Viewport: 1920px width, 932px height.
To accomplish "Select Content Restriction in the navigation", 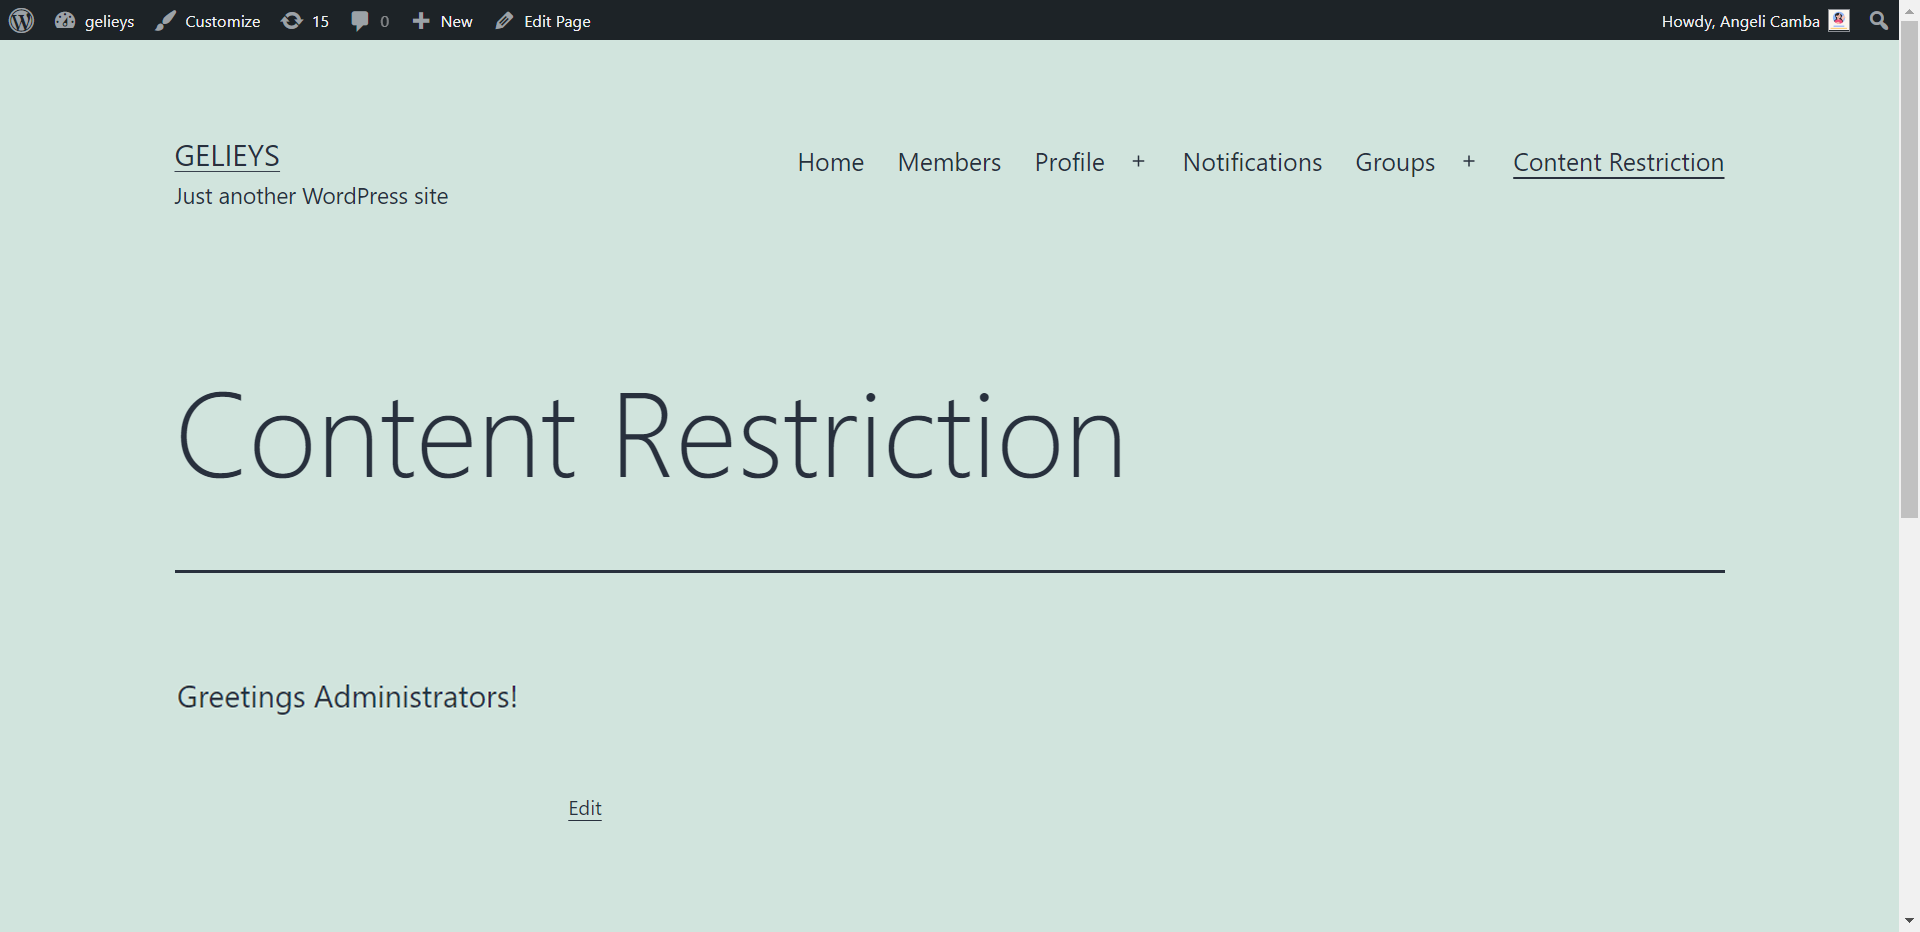I will pyautogui.click(x=1618, y=162).
